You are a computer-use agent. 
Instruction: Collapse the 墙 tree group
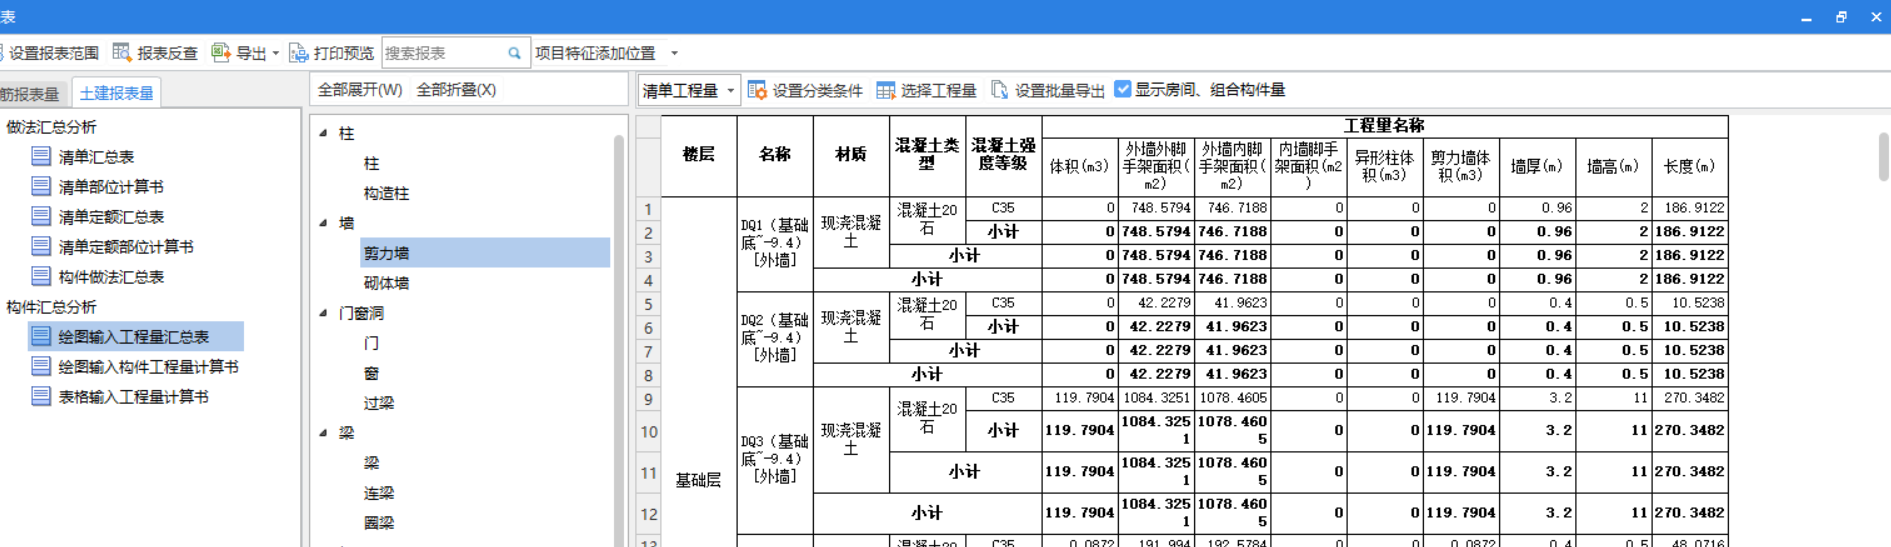pos(323,223)
